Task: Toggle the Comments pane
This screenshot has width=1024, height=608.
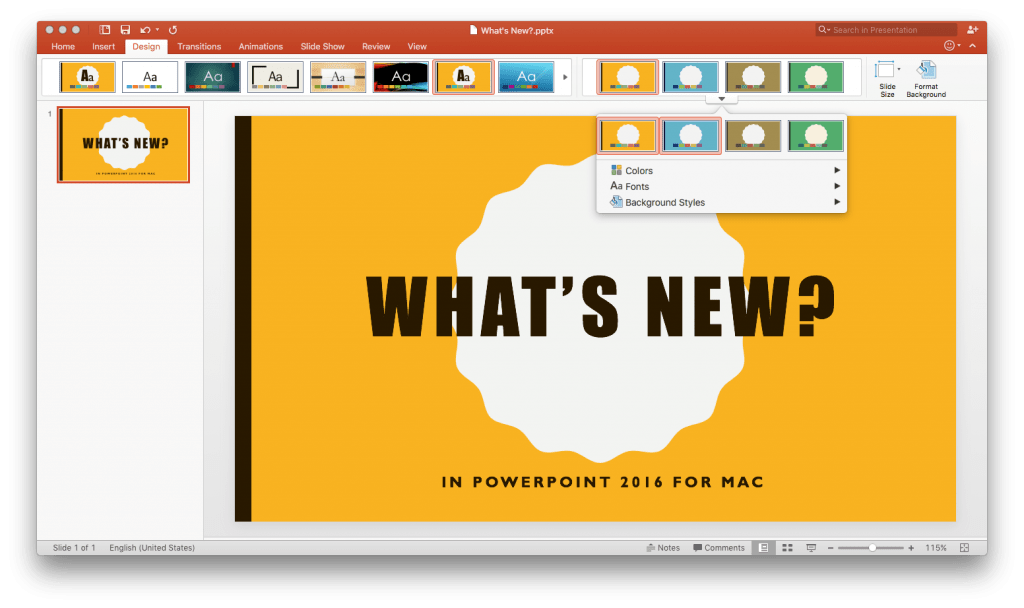Action: pos(718,548)
